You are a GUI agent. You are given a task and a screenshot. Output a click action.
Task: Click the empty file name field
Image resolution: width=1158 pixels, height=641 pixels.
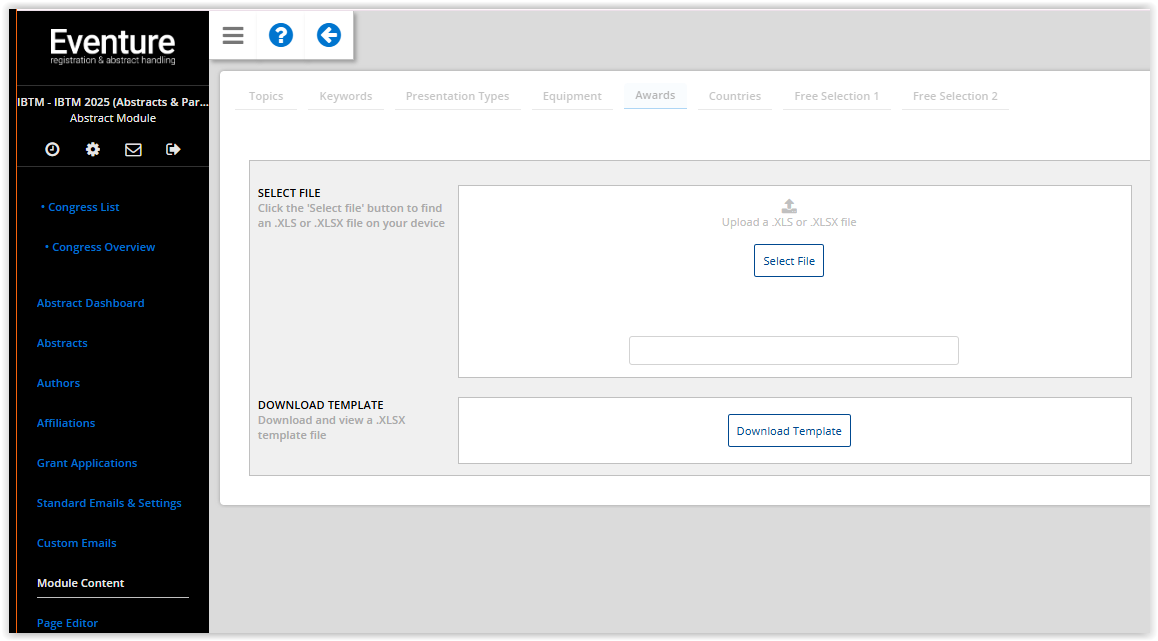tap(793, 351)
